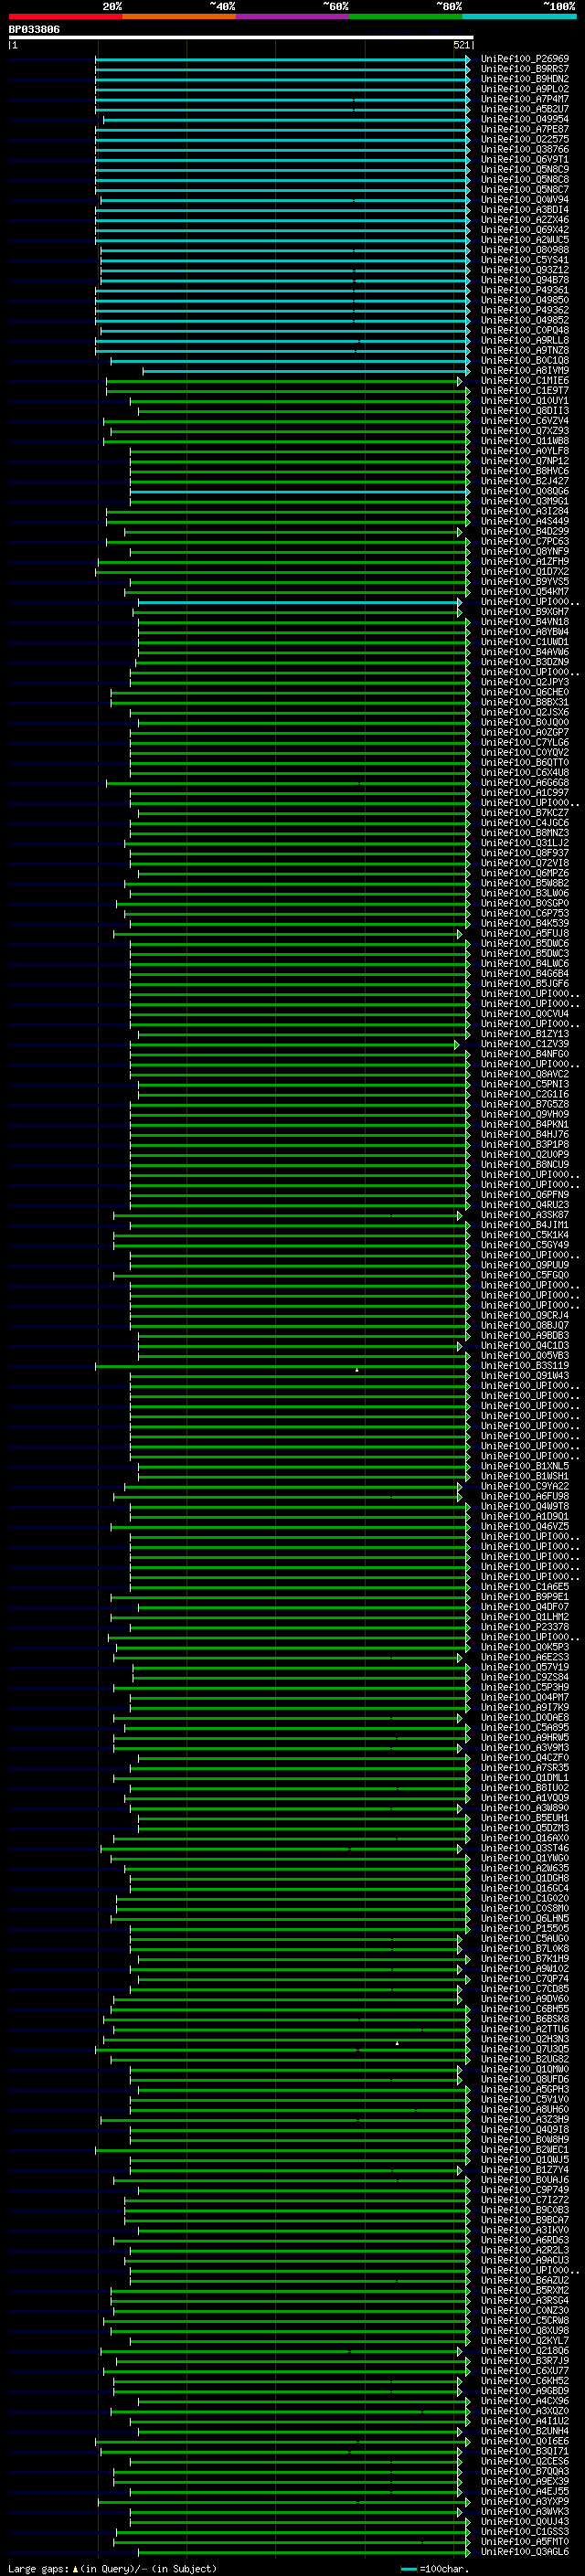The height and width of the screenshot is (2576, 585).
Task: Open hit UniRef100_Q0WV94
Action: pos(524,200)
